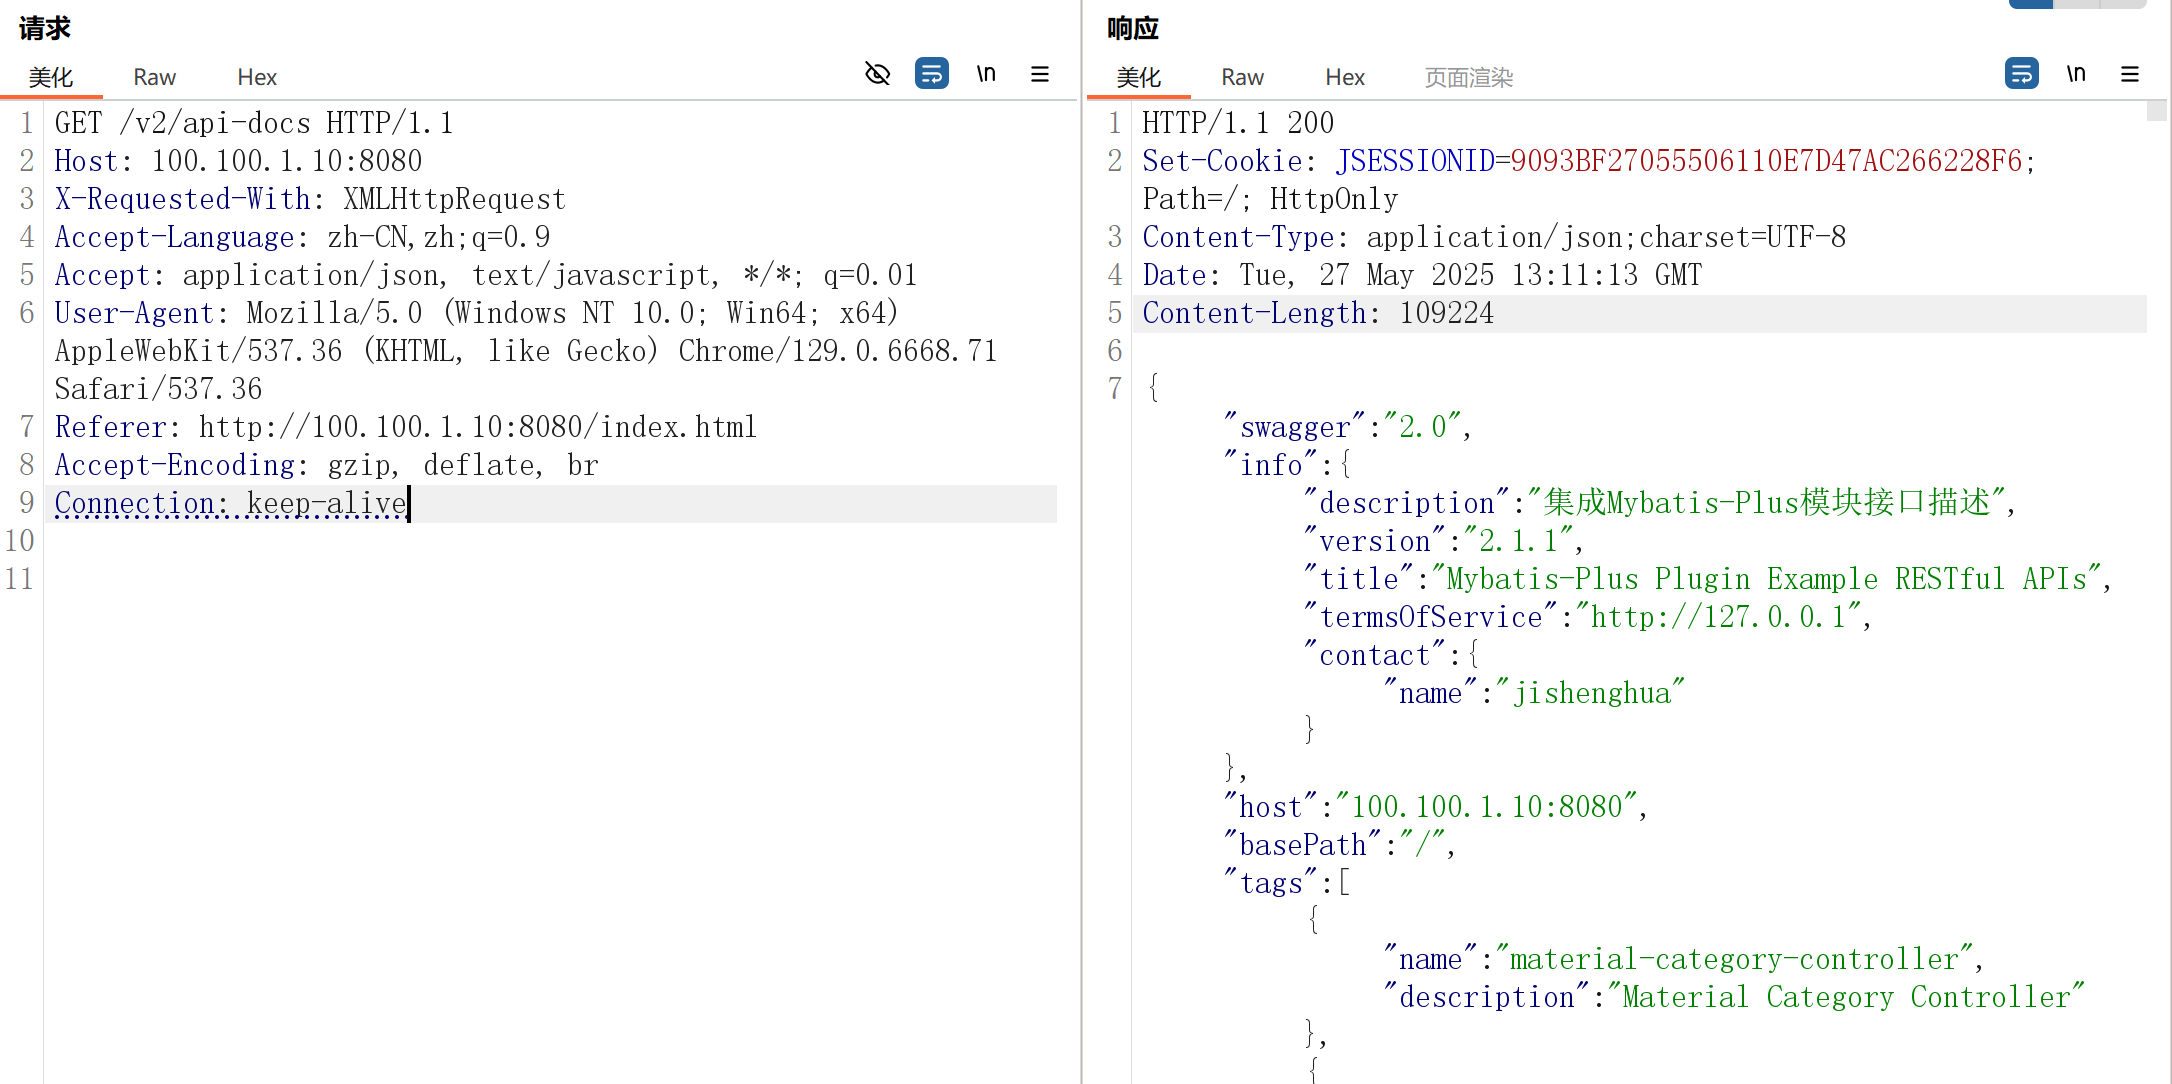Click the HTTP/1.1 200 status line
The image size is (2172, 1084).
pos(1238,123)
